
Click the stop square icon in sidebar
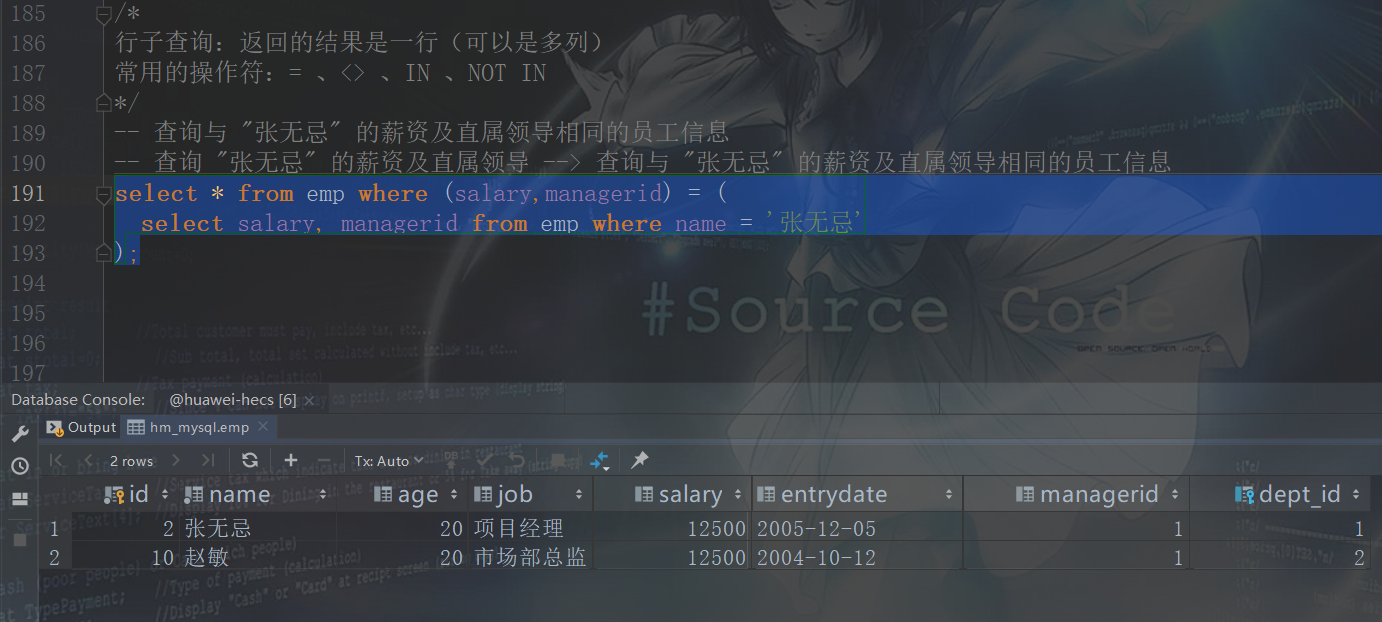pyautogui.click(x=19, y=539)
